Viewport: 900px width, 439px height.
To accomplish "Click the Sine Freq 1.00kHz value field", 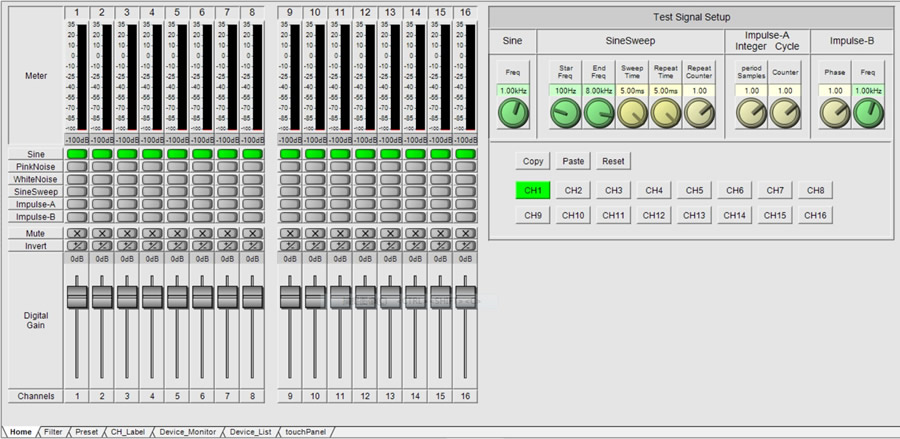I will [x=513, y=91].
